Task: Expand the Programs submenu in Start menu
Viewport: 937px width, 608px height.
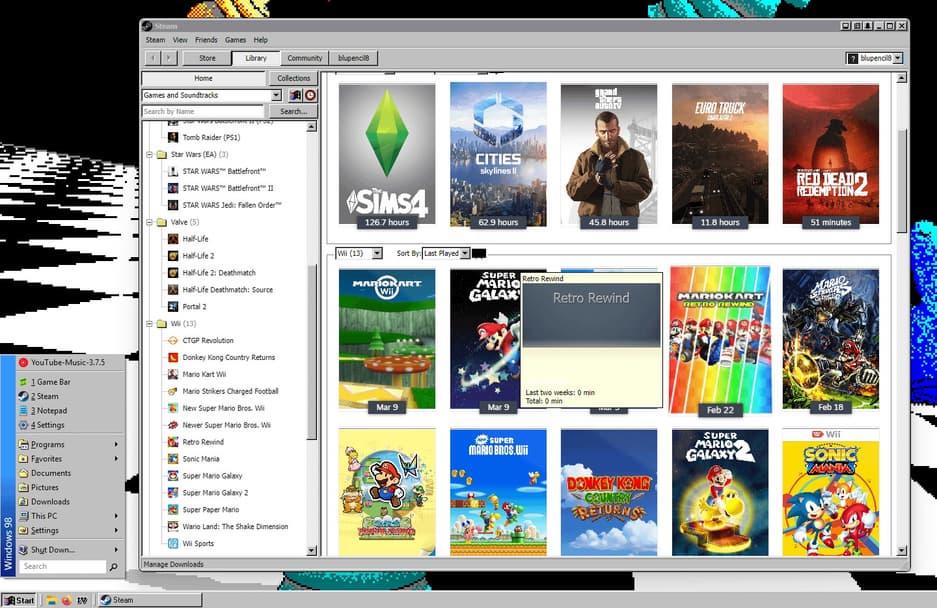Action: click(x=71, y=444)
